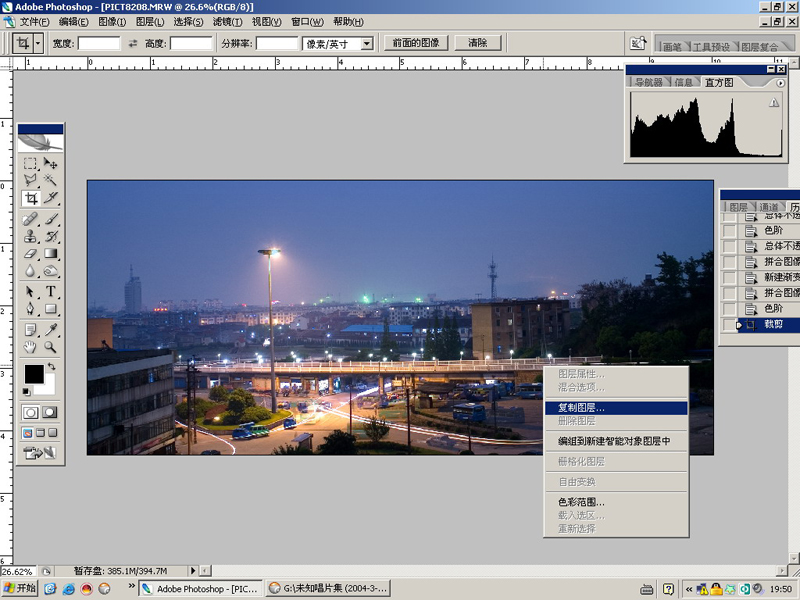Viewport: 800px width, 600px height.
Task: Open the 工具预设 palette well tab
Action: coord(711,47)
